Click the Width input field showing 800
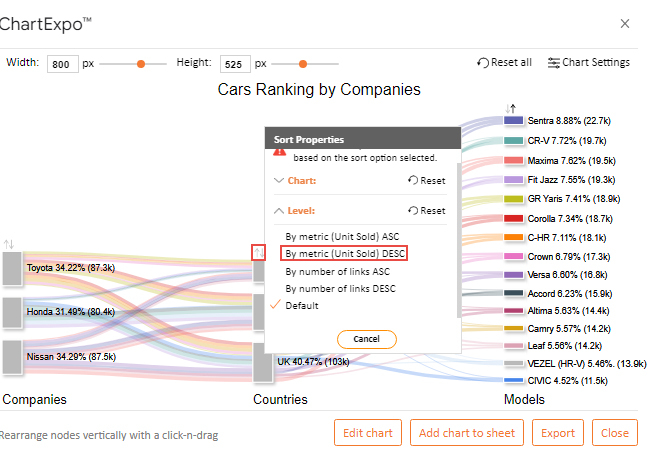The image size is (648, 464). [x=63, y=64]
